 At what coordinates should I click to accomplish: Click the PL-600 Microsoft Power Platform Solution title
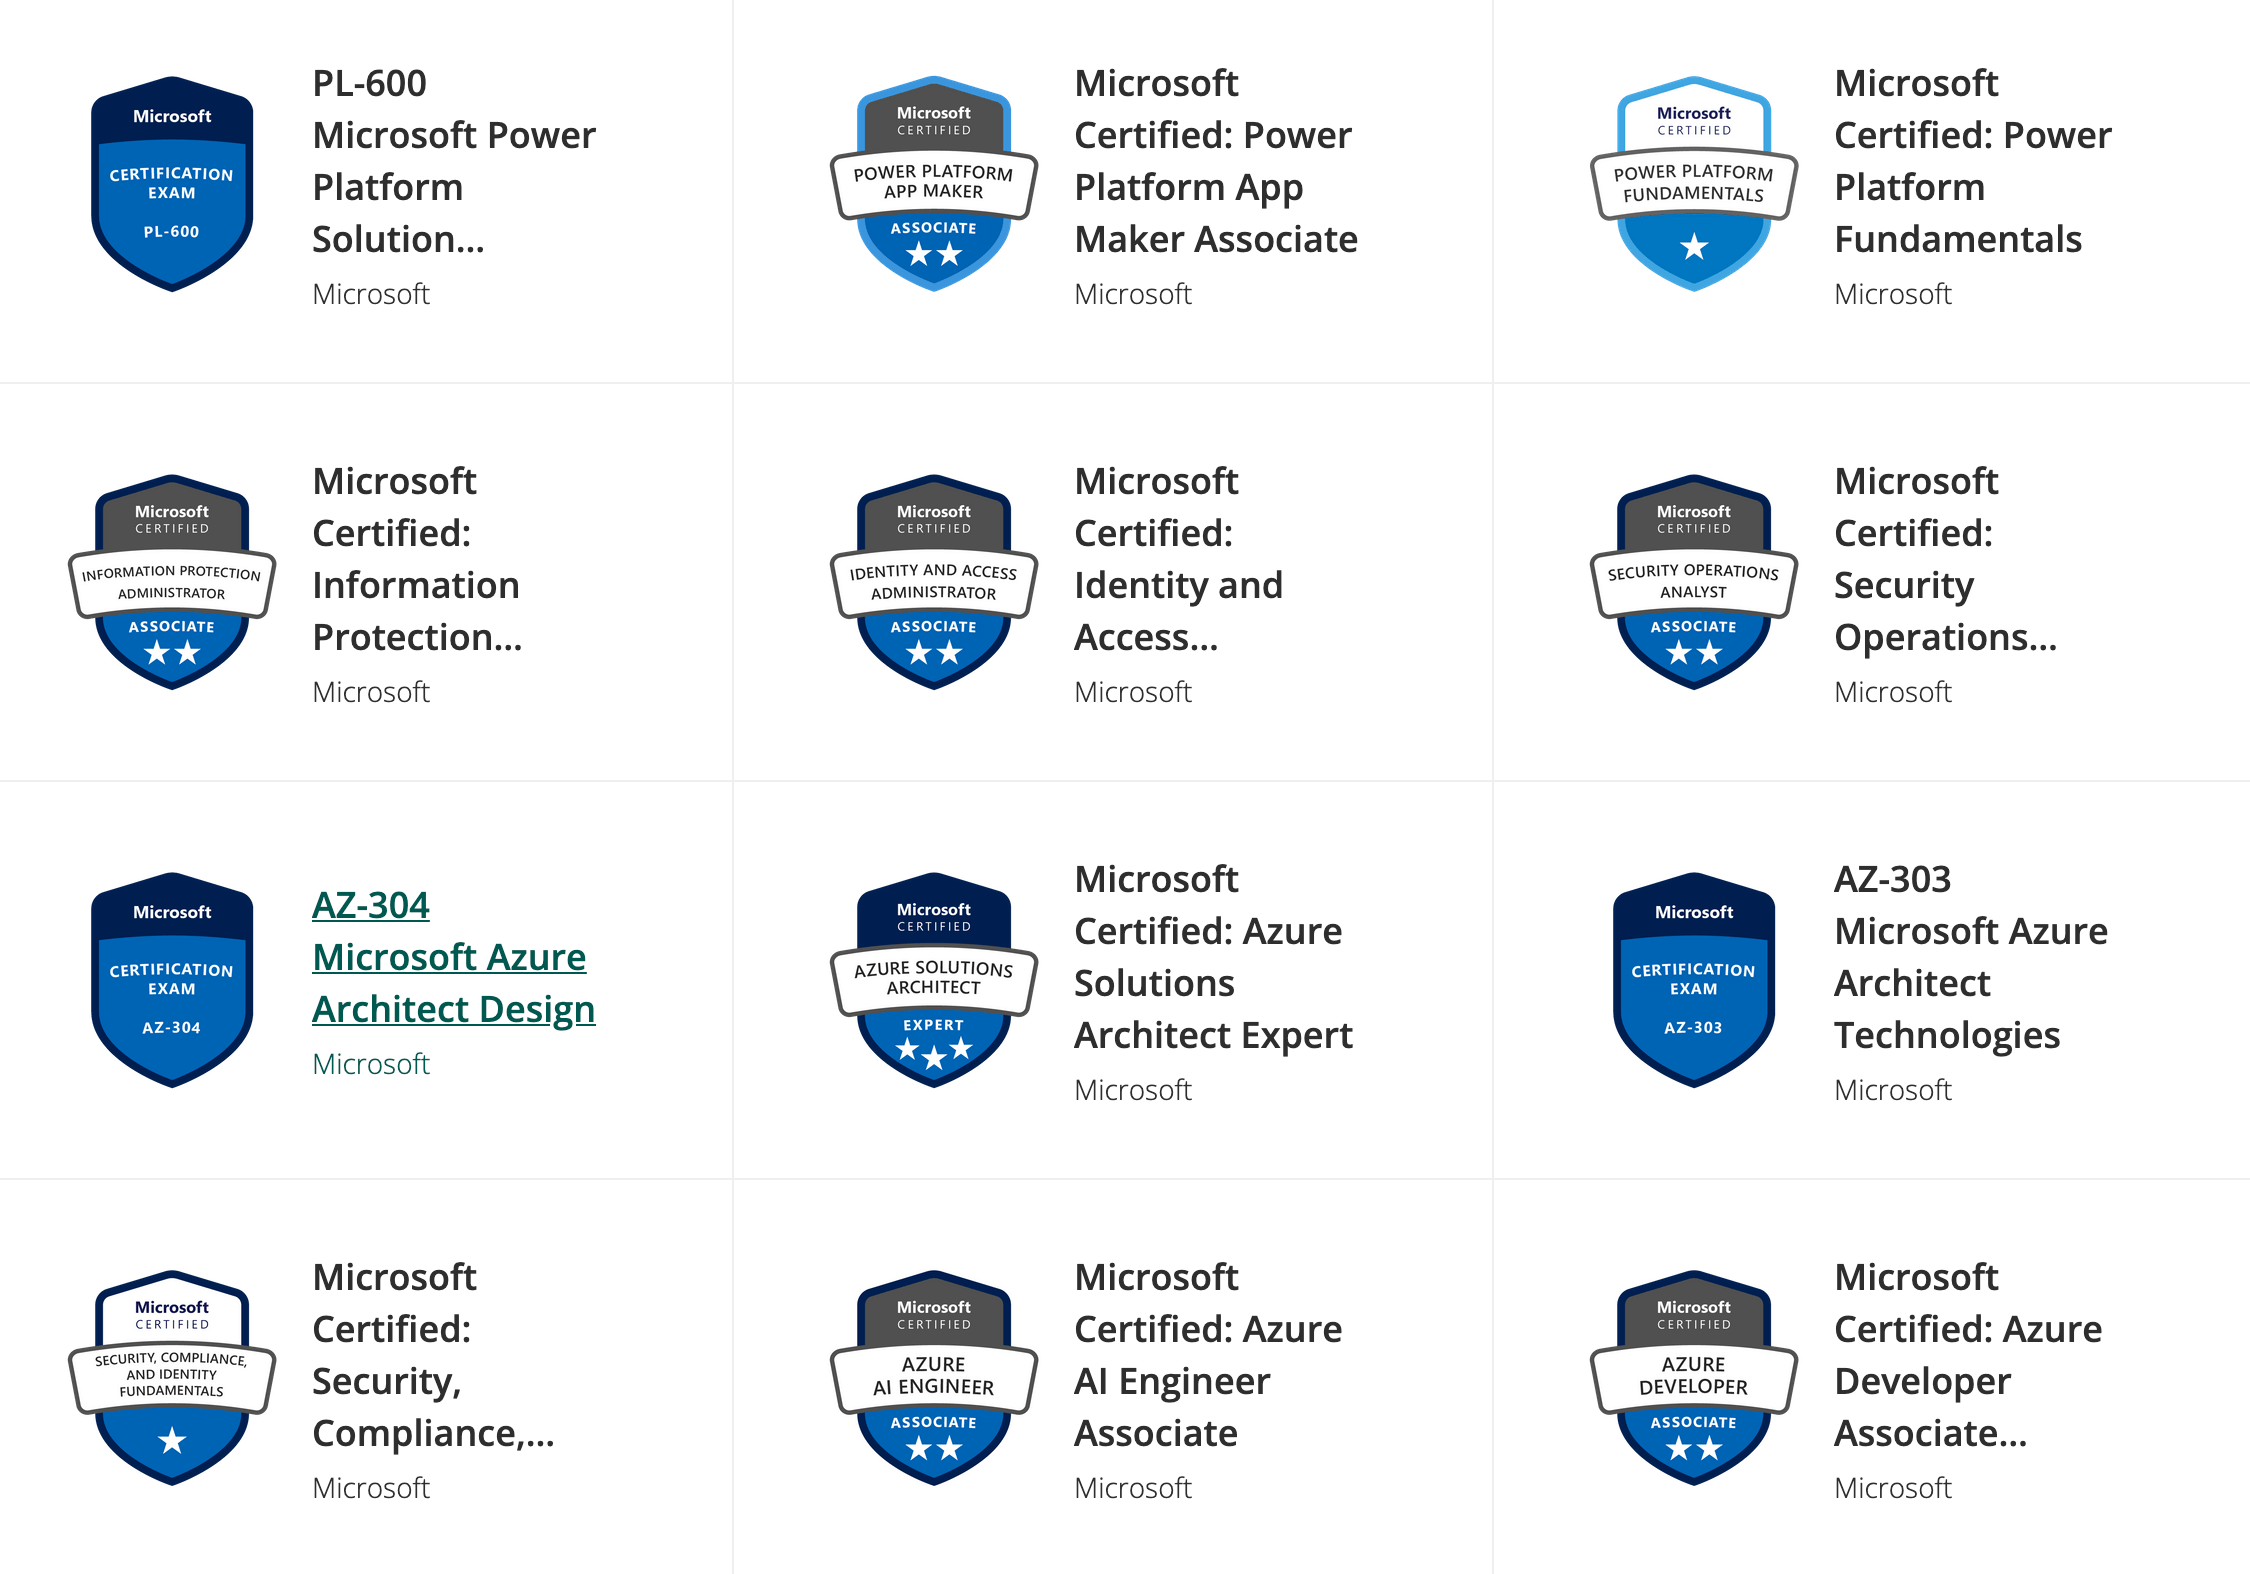pyautogui.click(x=454, y=161)
